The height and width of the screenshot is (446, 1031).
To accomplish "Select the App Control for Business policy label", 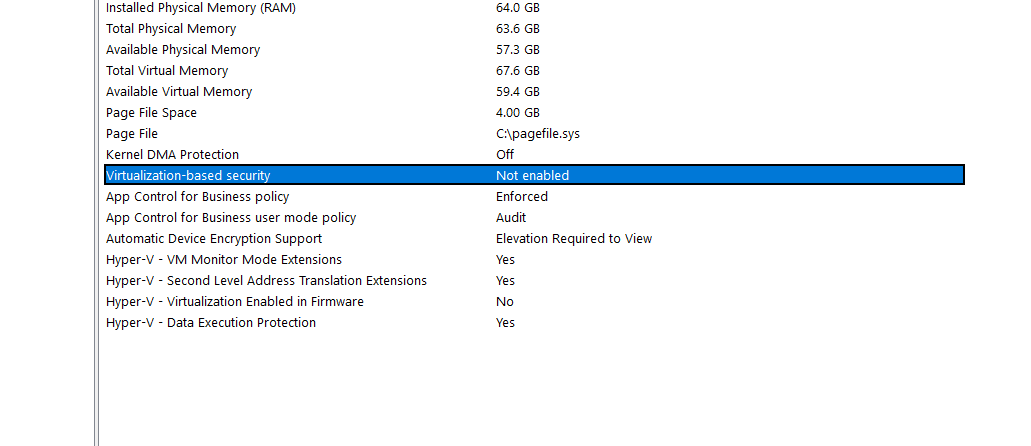I will [198, 197].
